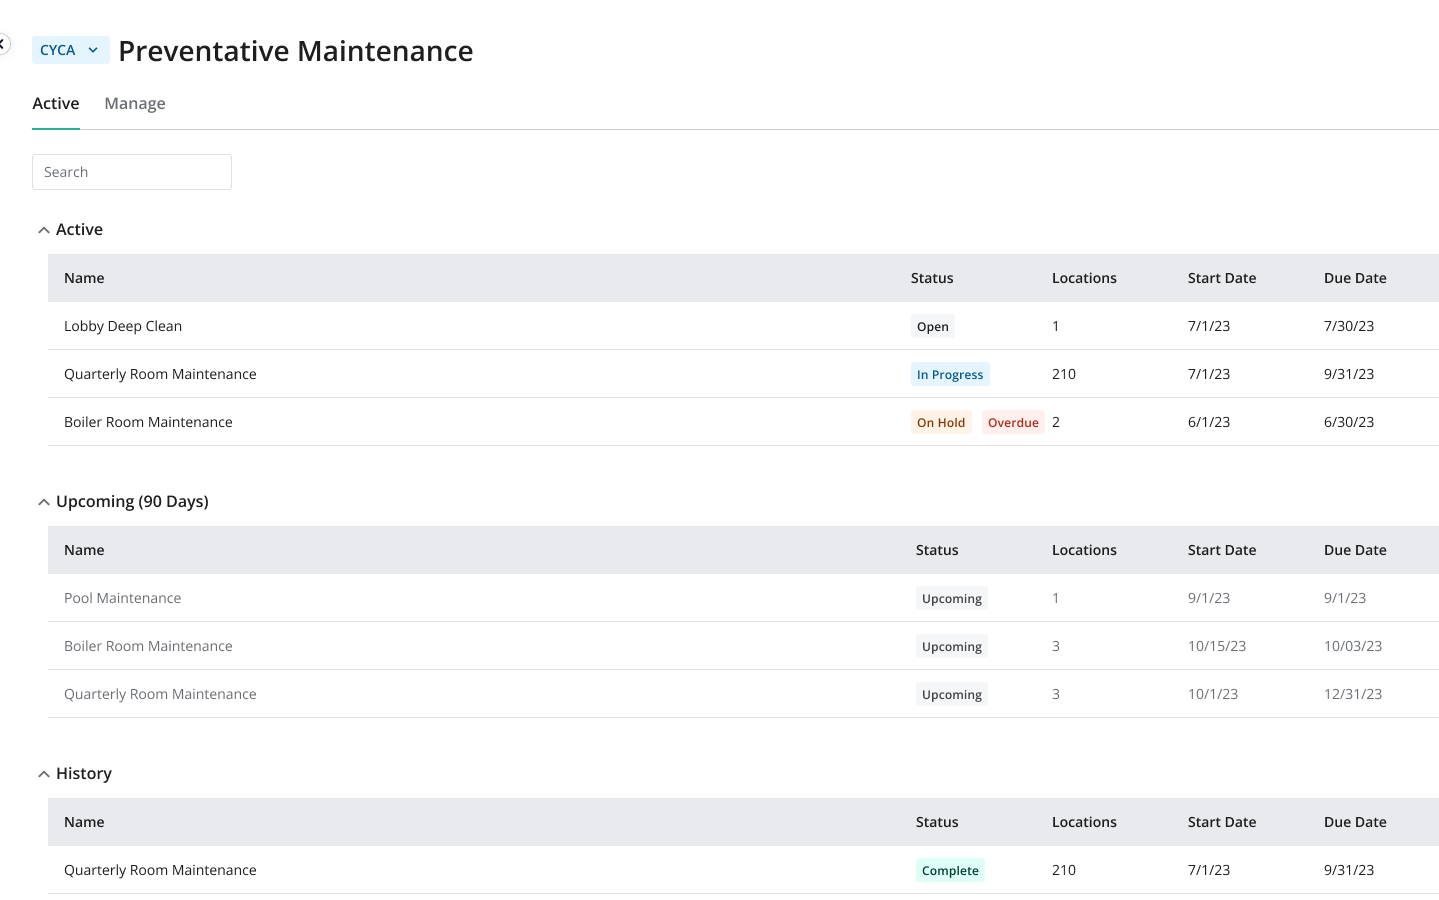
Task: Open the CYCA property dropdown
Action: [x=70, y=50]
